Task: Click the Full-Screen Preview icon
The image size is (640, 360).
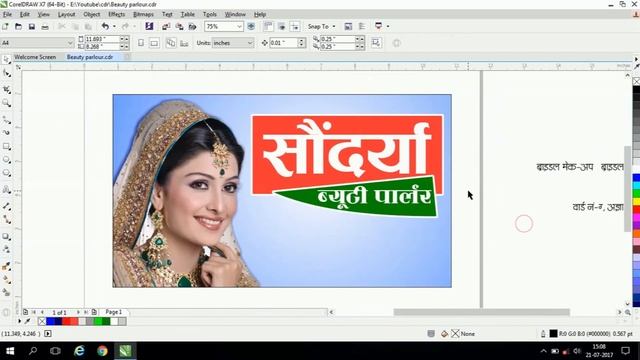Action: pyautogui.click(x=251, y=27)
